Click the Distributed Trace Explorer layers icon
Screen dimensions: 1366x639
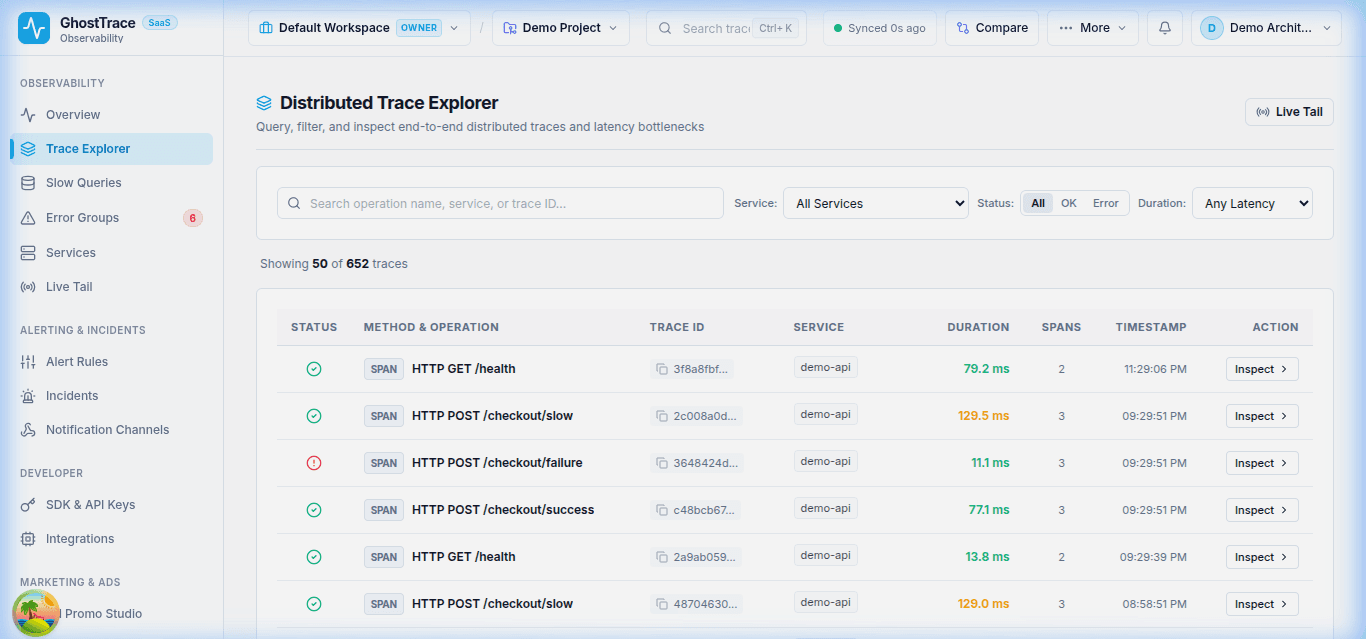click(264, 103)
